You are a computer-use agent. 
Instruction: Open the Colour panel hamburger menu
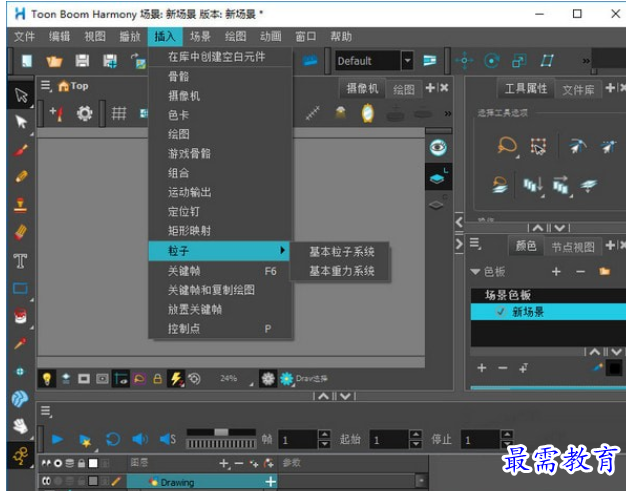click(475, 244)
